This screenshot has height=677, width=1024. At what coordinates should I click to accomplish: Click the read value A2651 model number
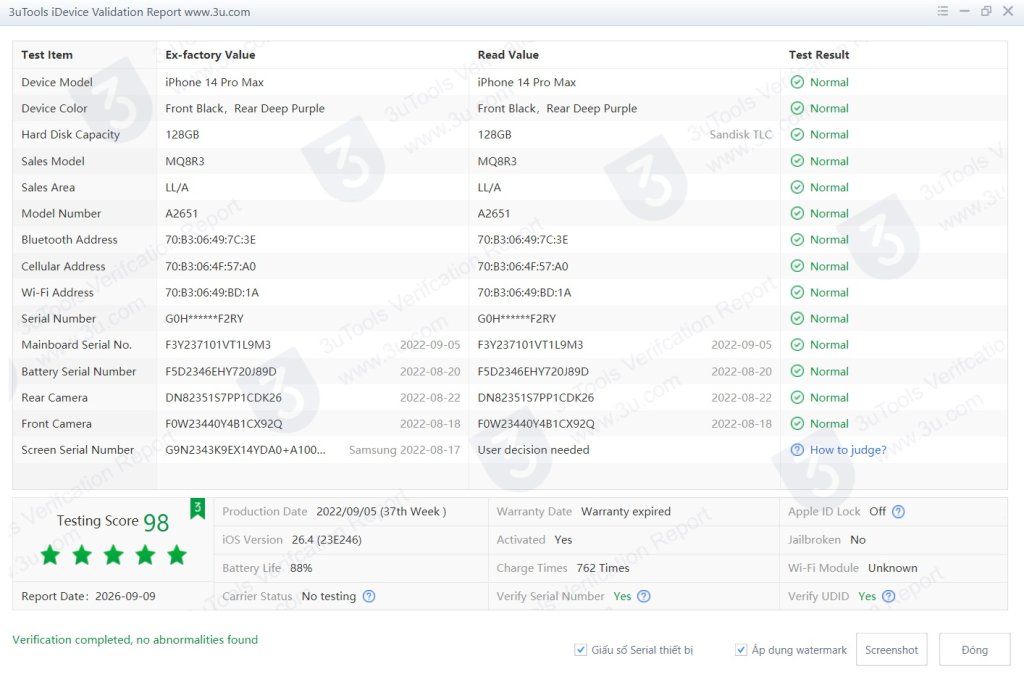[494, 213]
